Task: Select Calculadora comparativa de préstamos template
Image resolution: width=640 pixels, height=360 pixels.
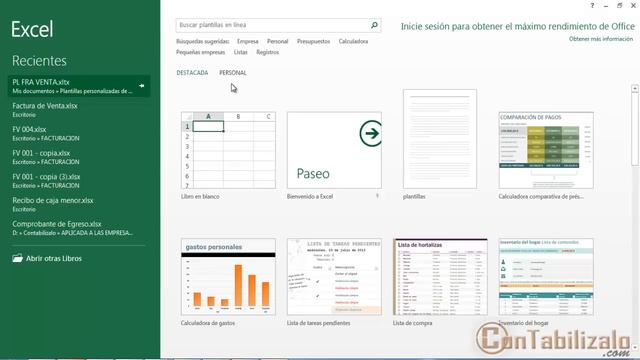Action: pos(546,150)
